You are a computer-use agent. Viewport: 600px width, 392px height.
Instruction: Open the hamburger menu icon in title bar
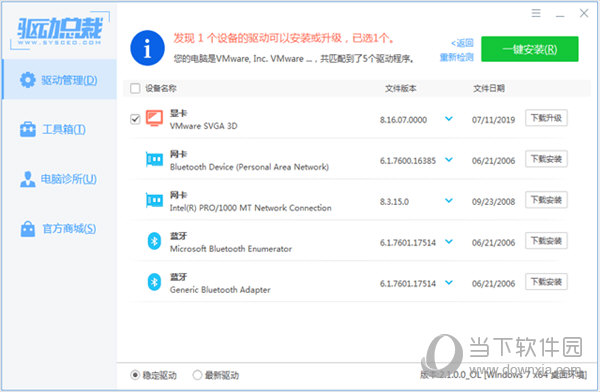coord(536,13)
